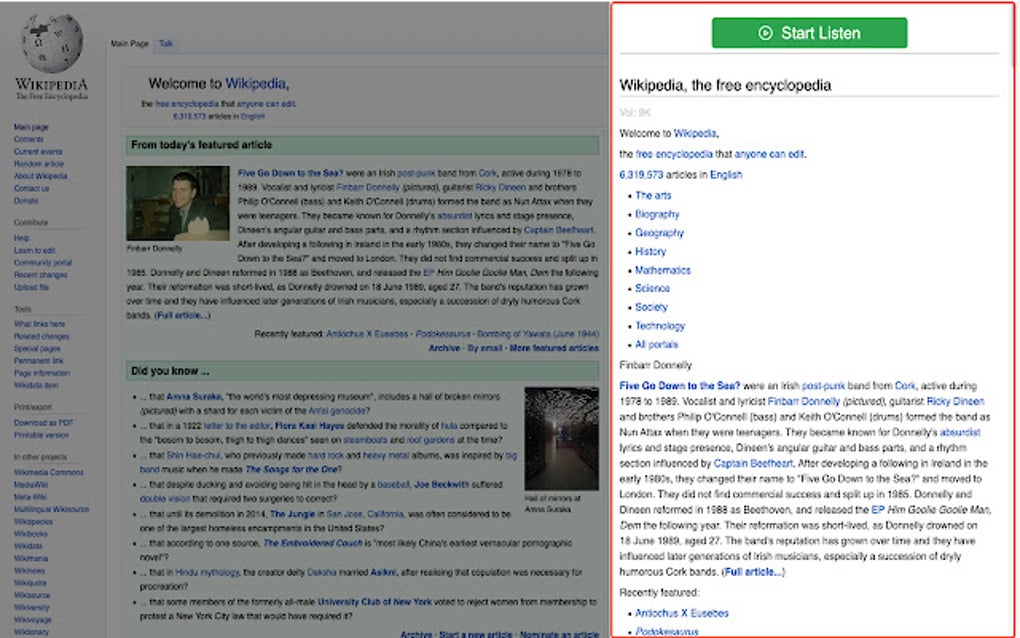Viewport: 1020px width, 638px height.
Task: Click the 6,319,573 article count in reader panel
Action: [641, 175]
